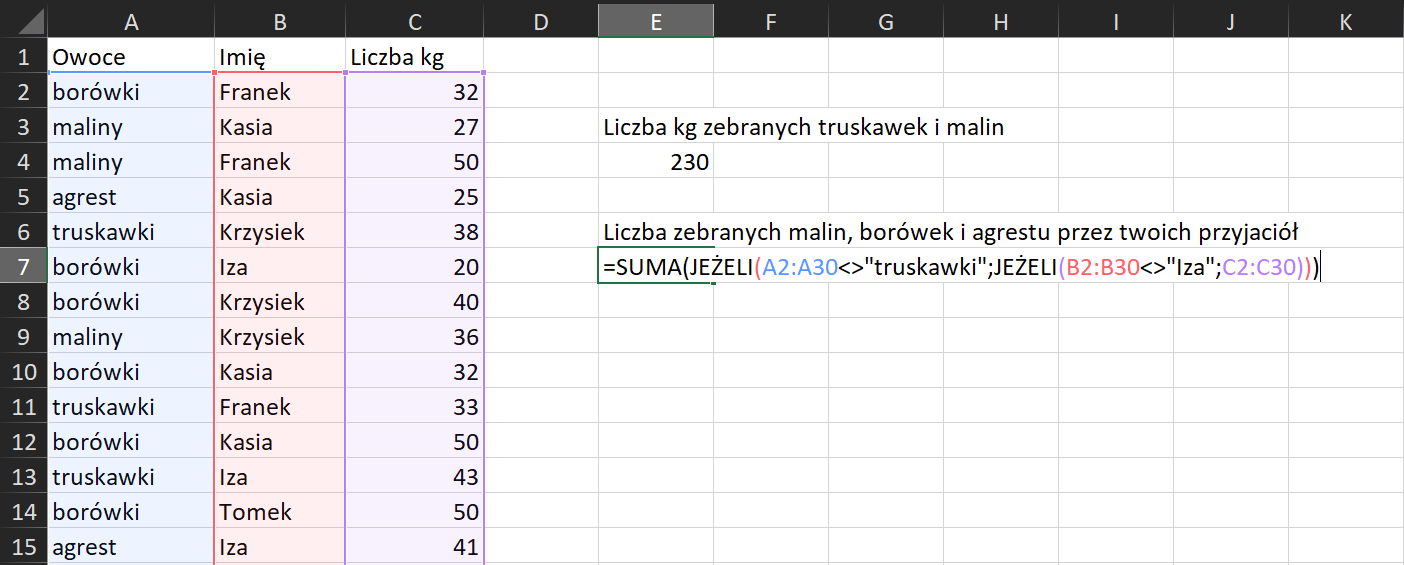Image resolution: width=1404 pixels, height=565 pixels.
Task: Select the "Krzysiek" cell in row 6
Action: [x=279, y=232]
